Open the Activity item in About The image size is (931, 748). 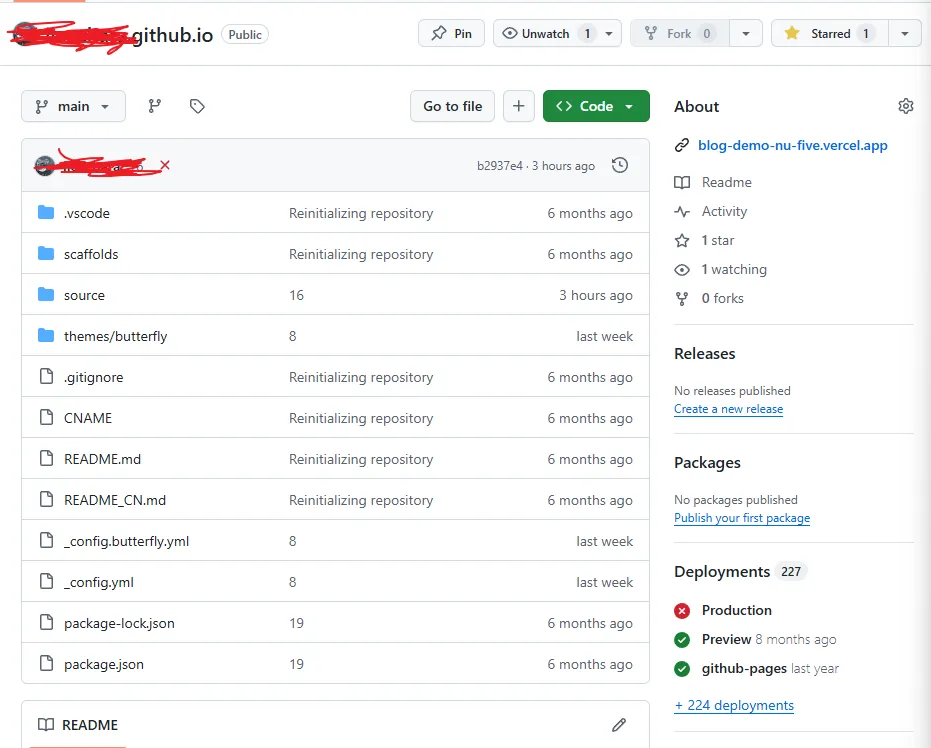pos(724,211)
